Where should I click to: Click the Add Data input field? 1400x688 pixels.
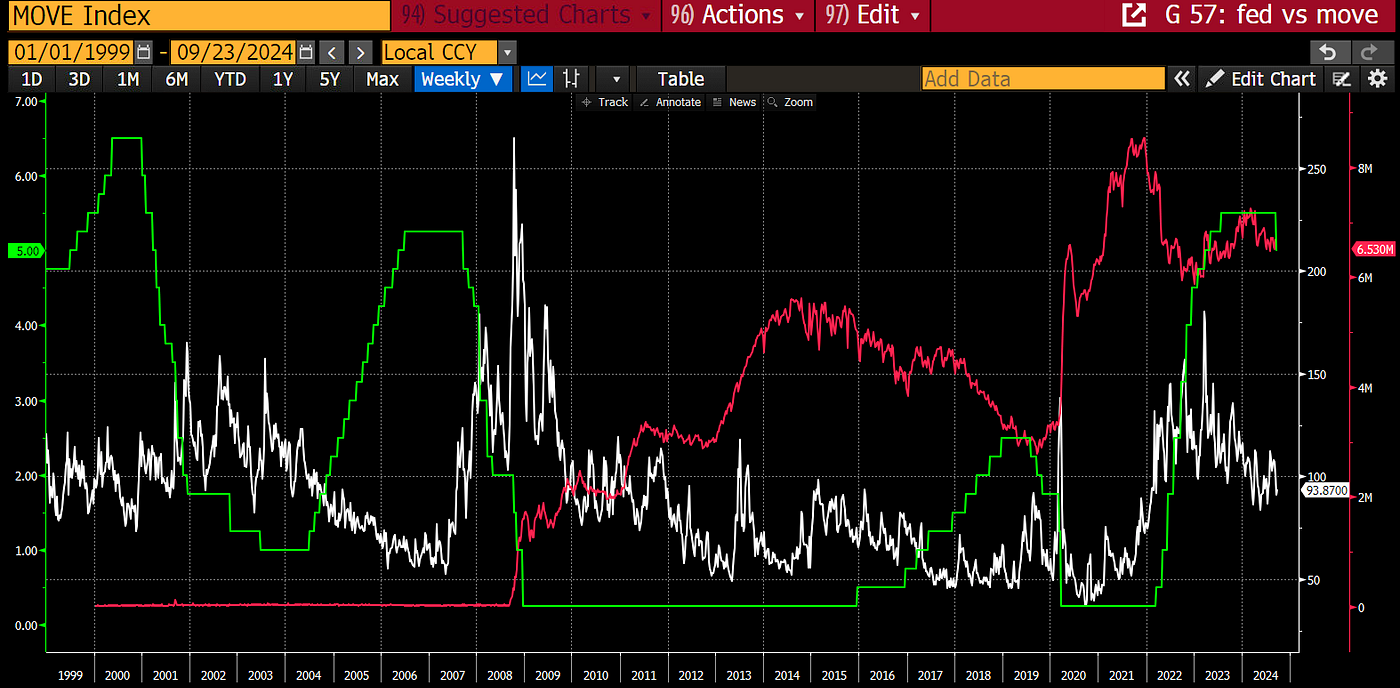[x=1043, y=78]
